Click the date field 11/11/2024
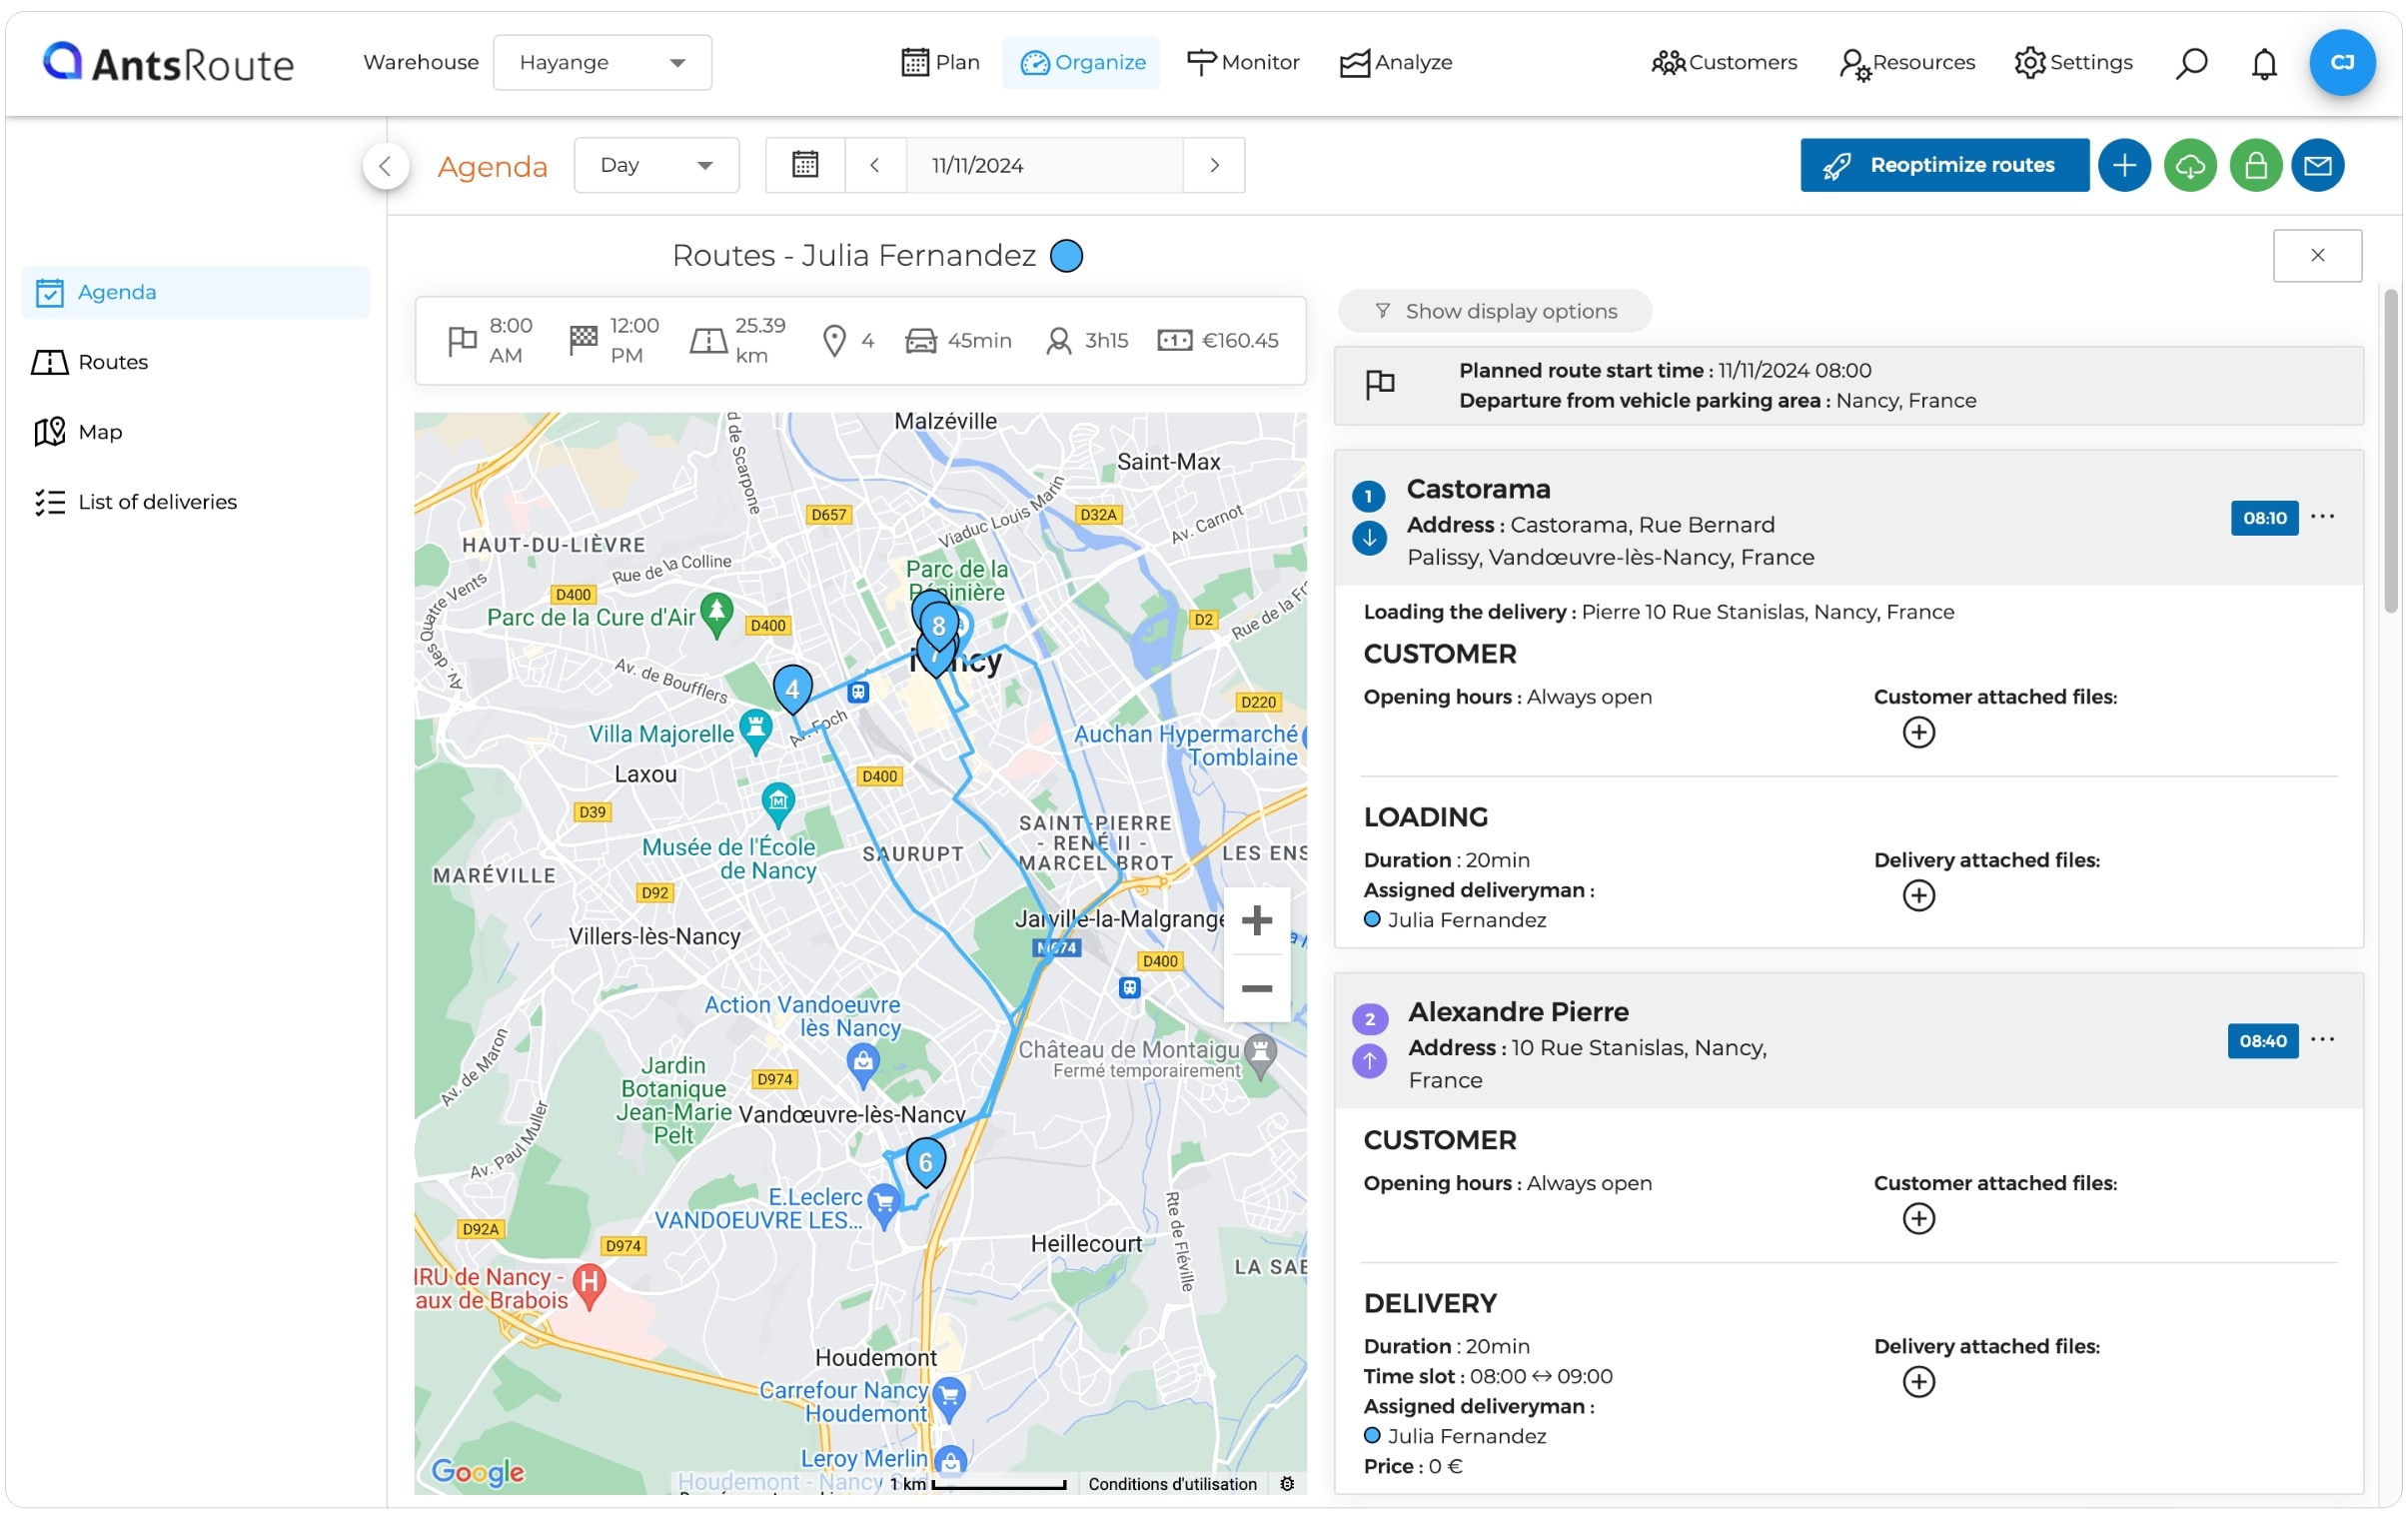 point(1044,165)
